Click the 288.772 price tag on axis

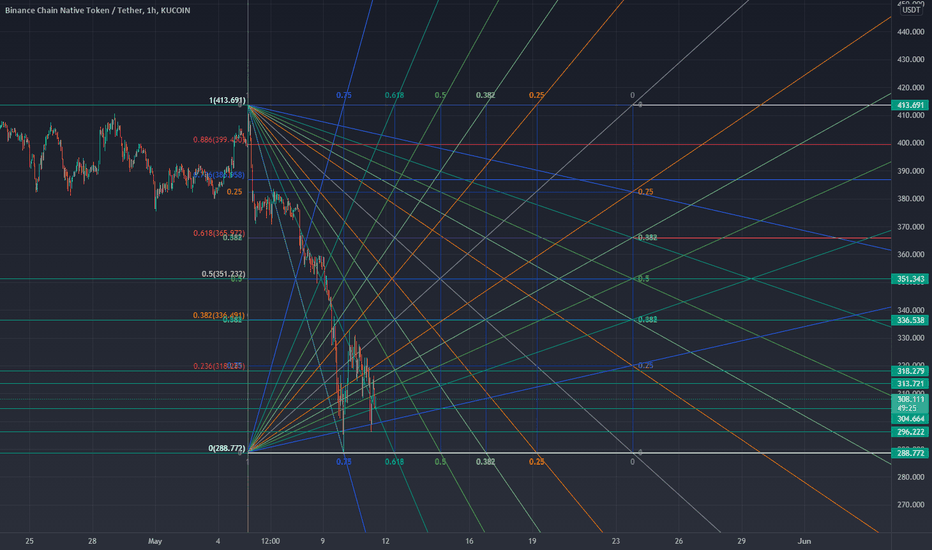pos(910,453)
